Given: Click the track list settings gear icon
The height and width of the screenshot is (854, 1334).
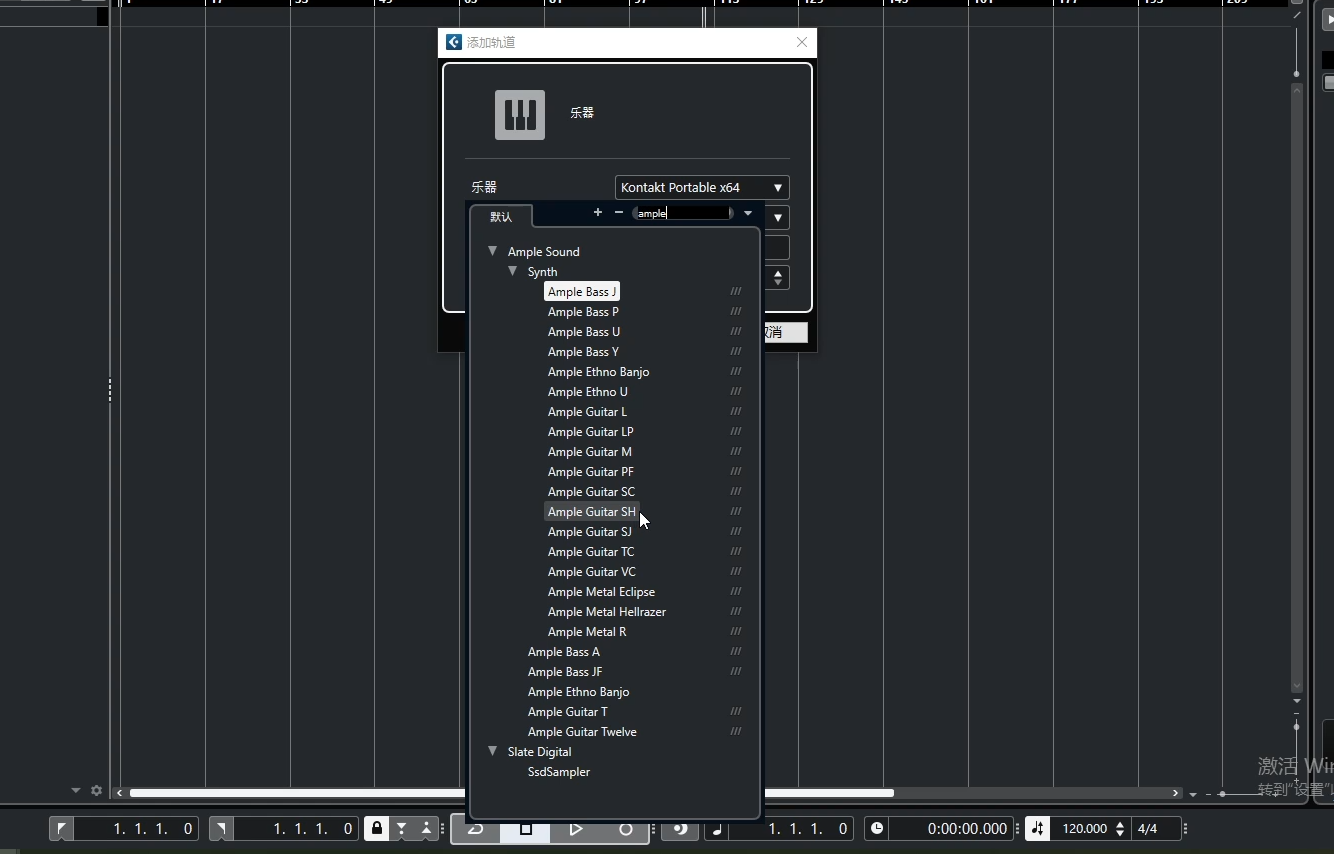Looking at the screenshot, I should click(96, 790).
